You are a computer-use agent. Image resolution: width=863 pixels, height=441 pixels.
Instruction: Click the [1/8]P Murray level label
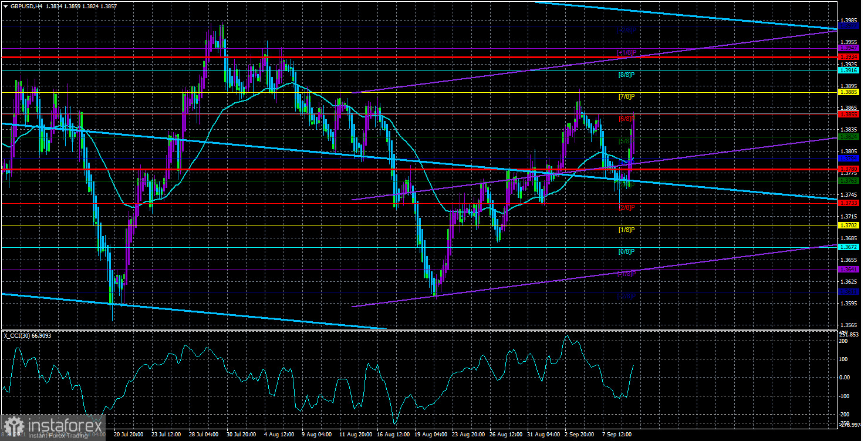[x=627, y=230]
